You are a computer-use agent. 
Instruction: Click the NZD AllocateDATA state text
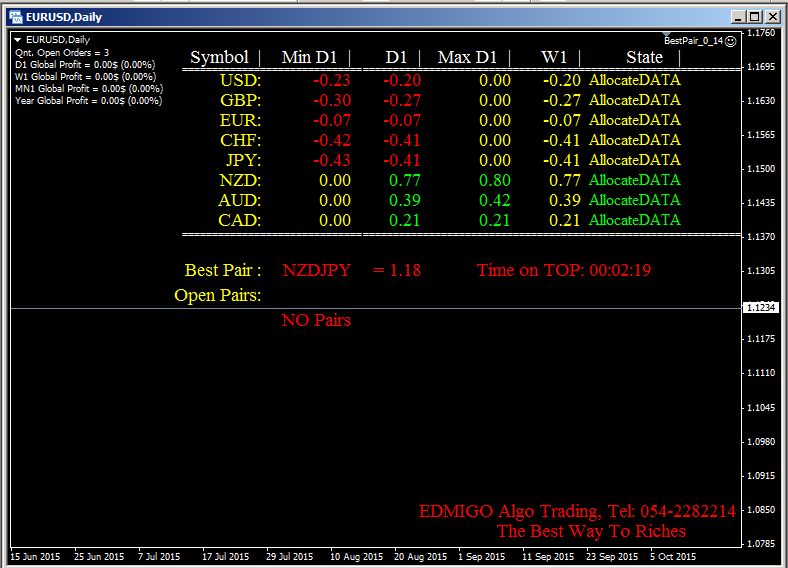click(635, 179)
